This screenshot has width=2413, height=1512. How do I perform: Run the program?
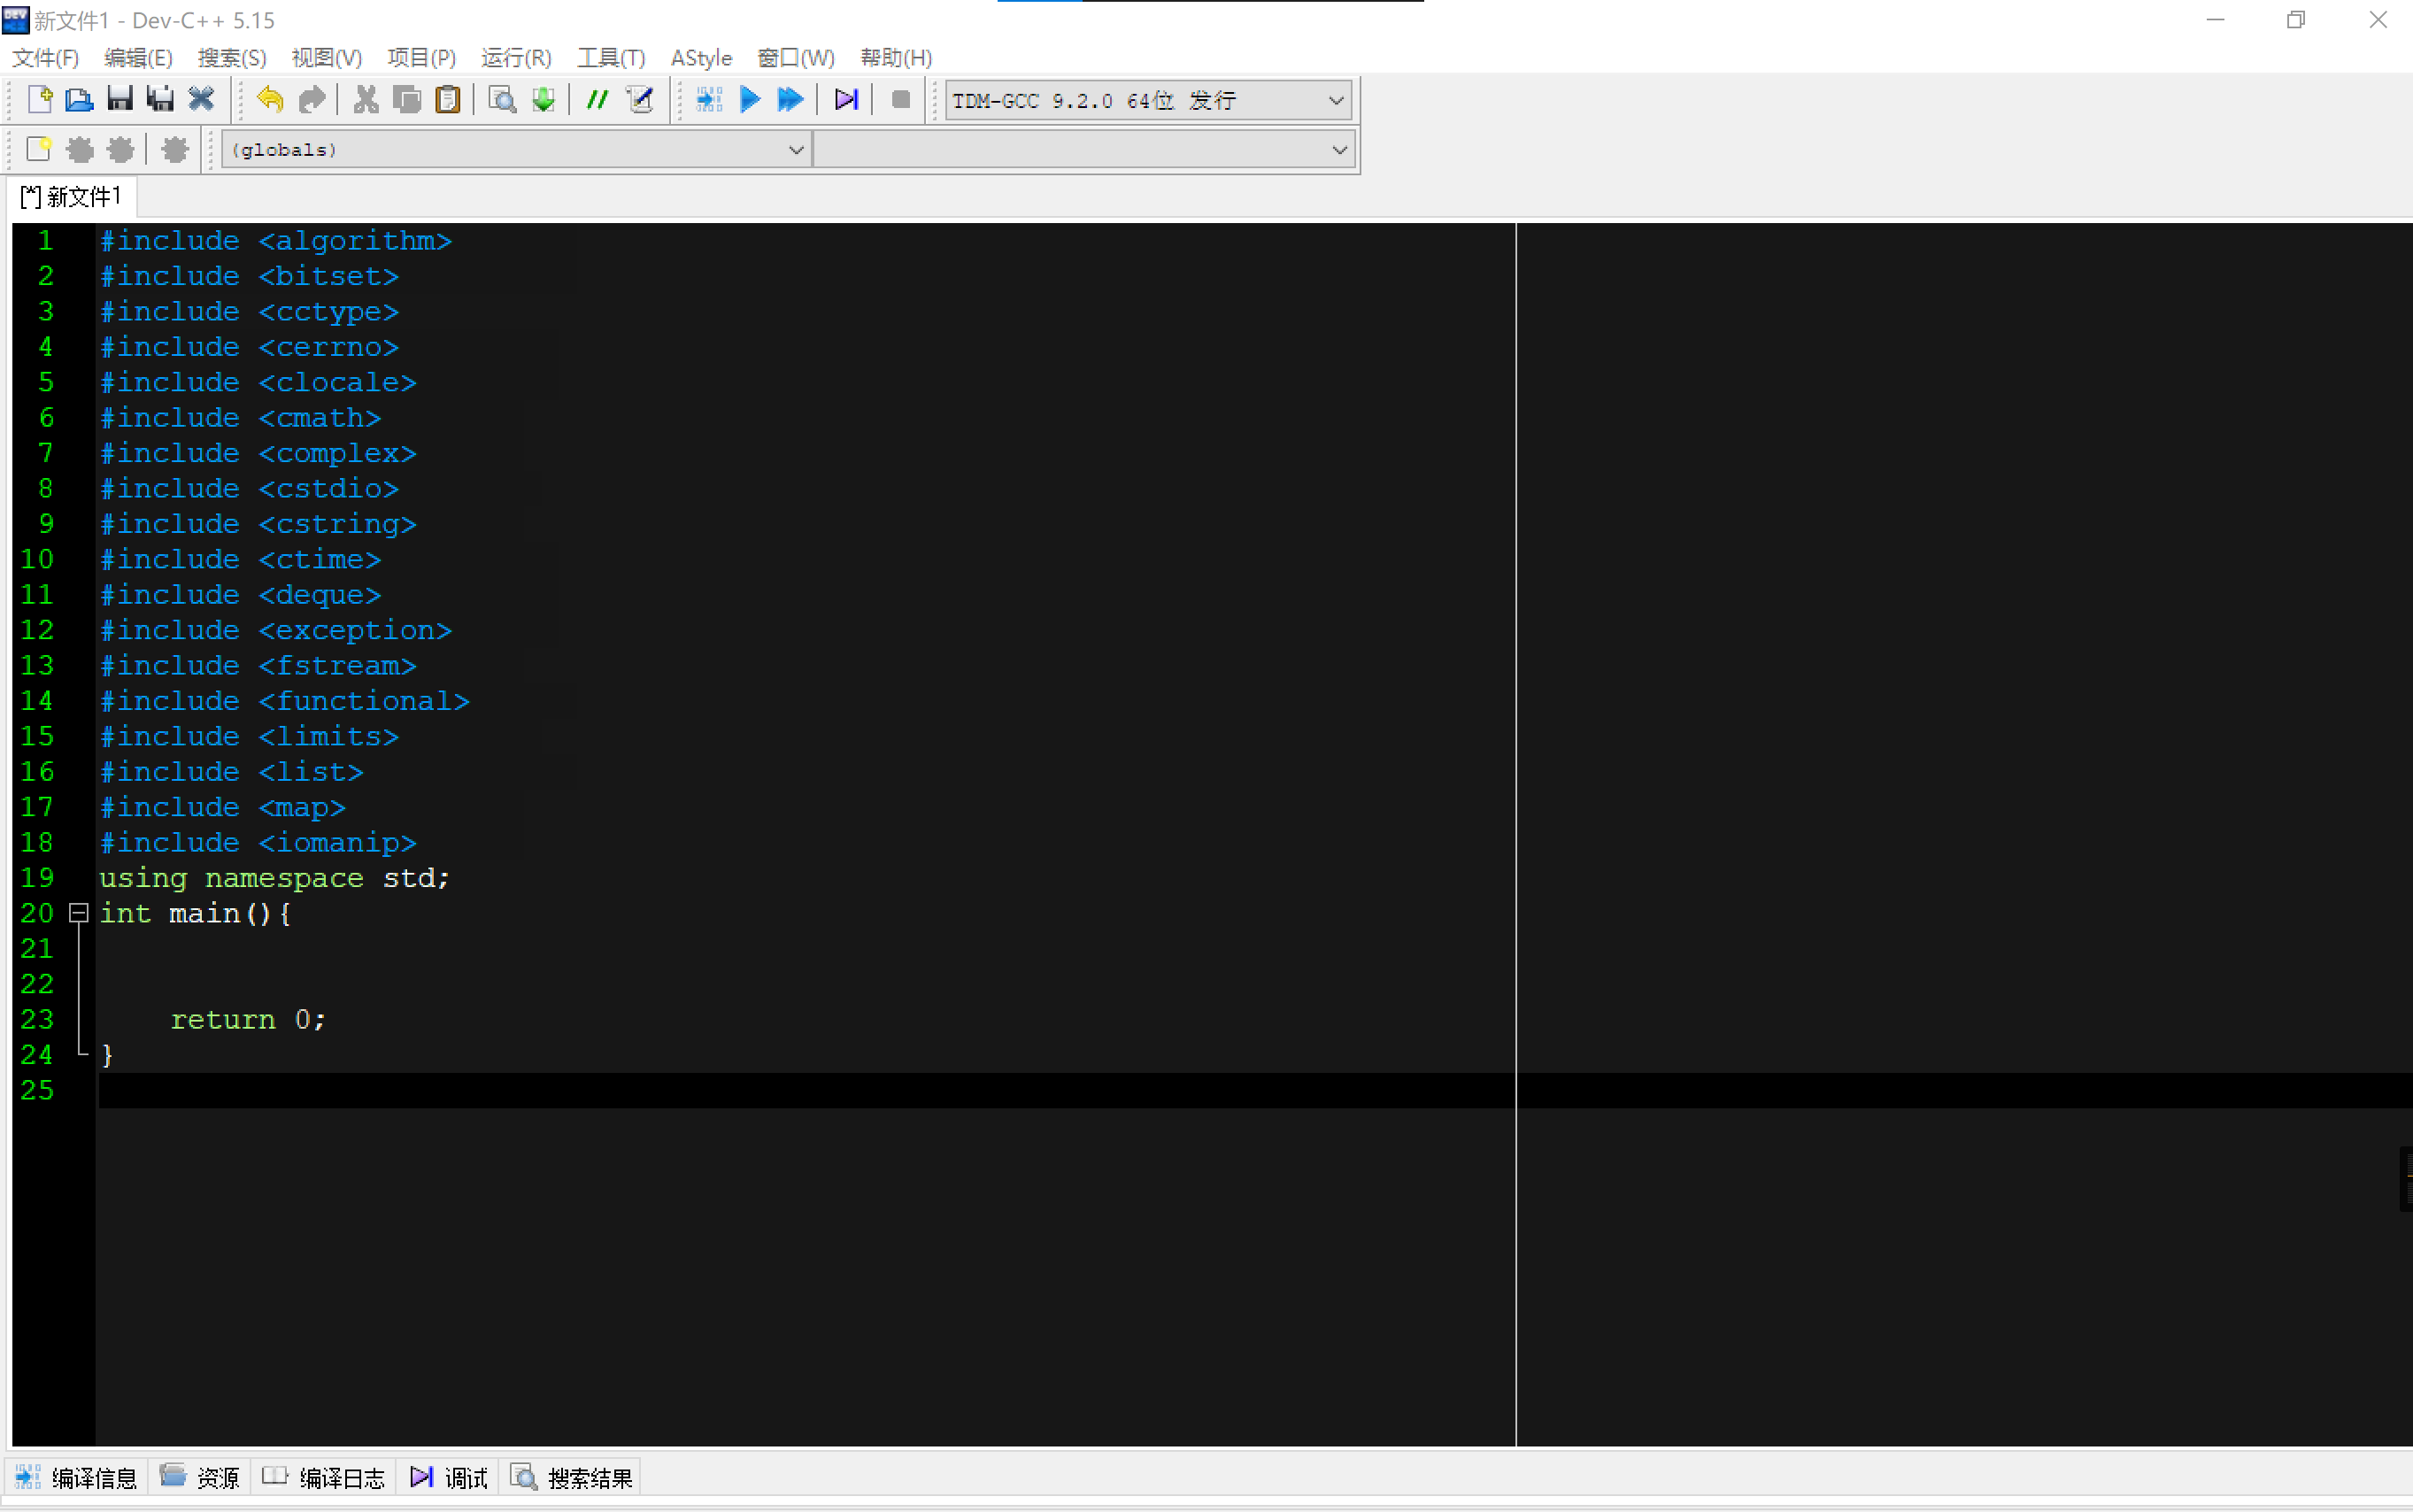750,99
